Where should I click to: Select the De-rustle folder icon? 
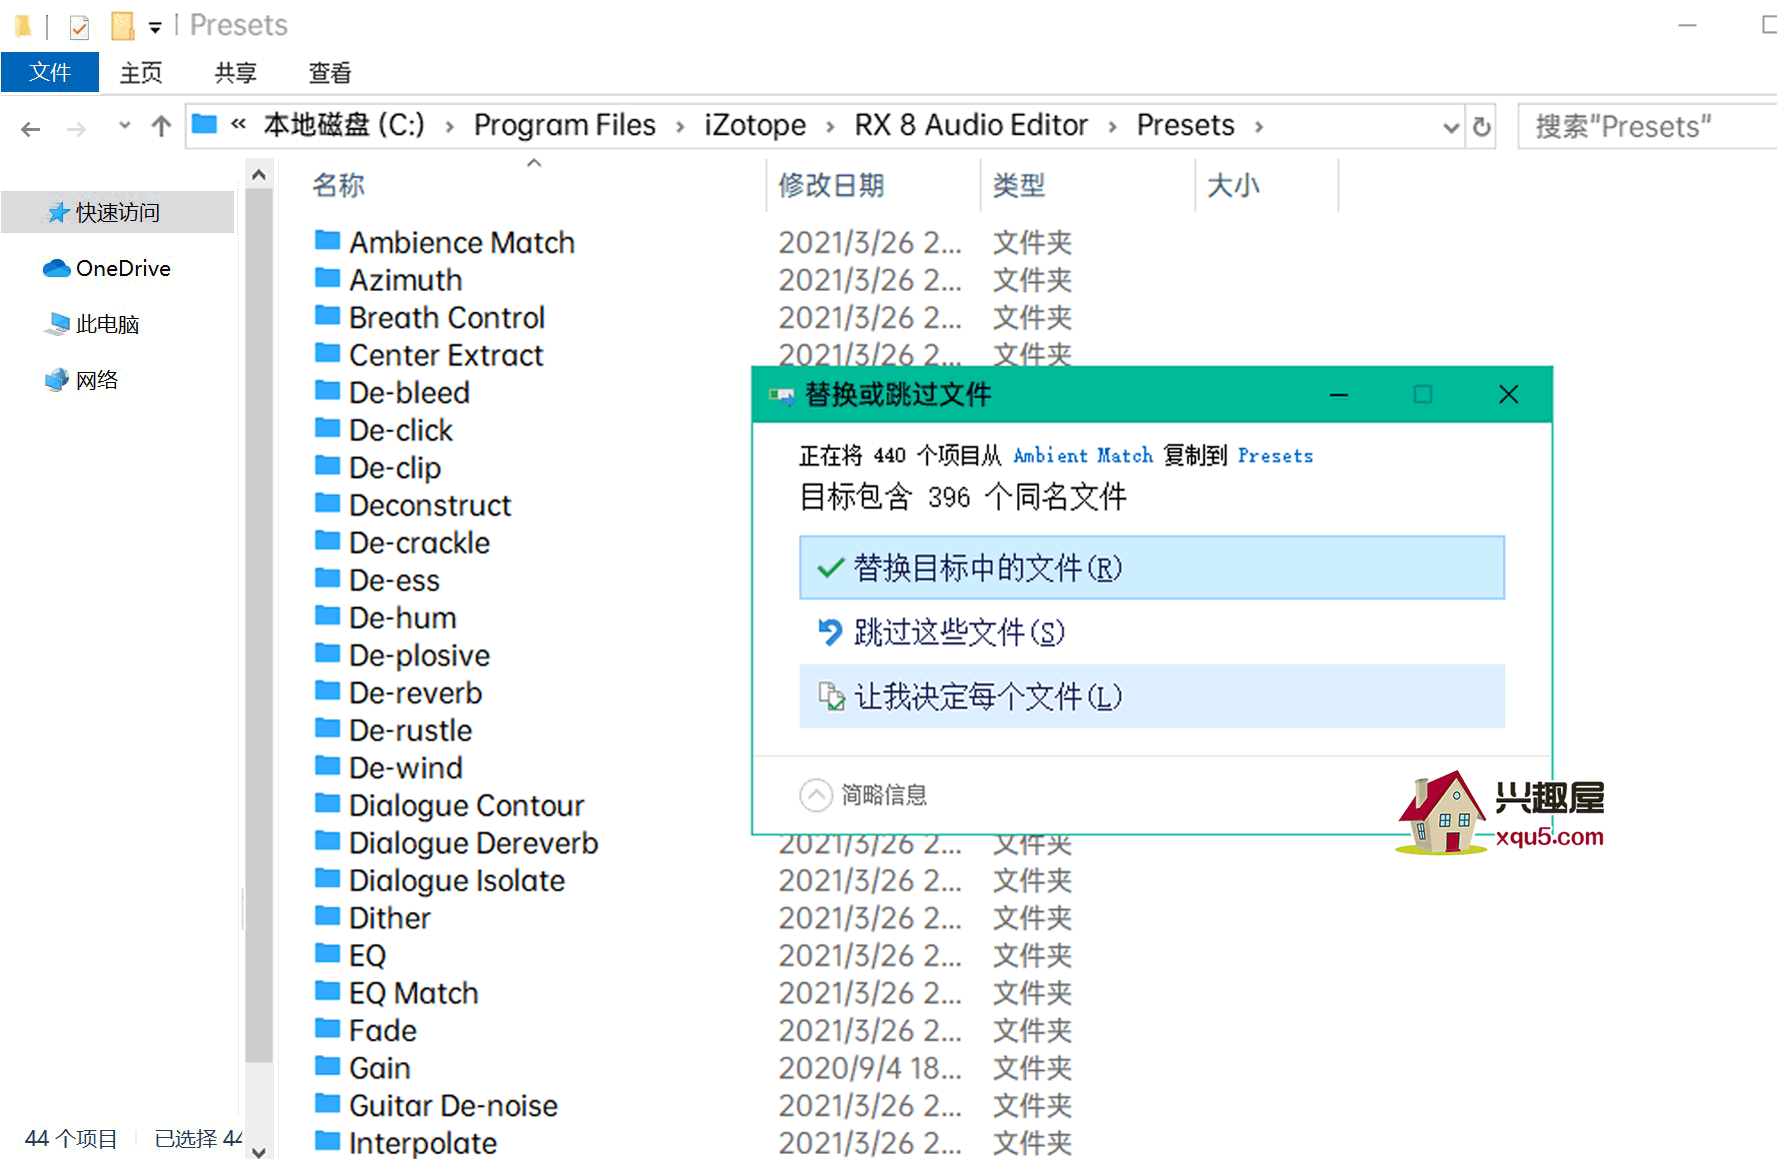327,727
